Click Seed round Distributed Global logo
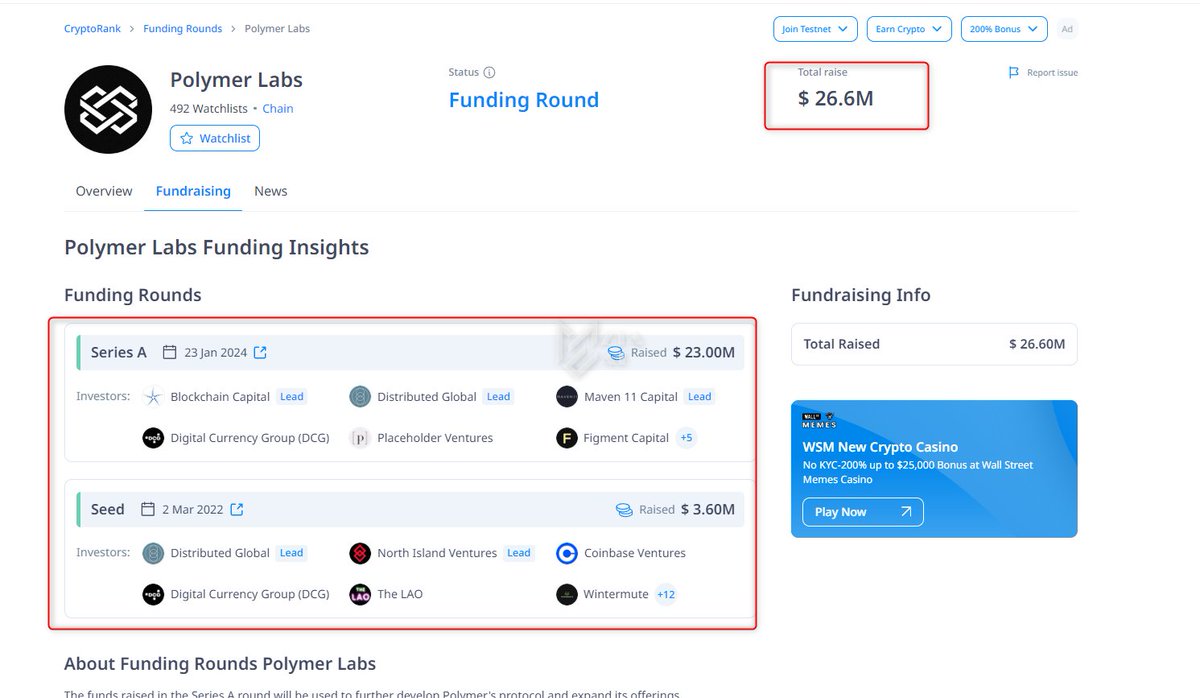Image resolution: width=1200 pixels, height=698 pixels. pyautogui.click(x=153, y=553)
